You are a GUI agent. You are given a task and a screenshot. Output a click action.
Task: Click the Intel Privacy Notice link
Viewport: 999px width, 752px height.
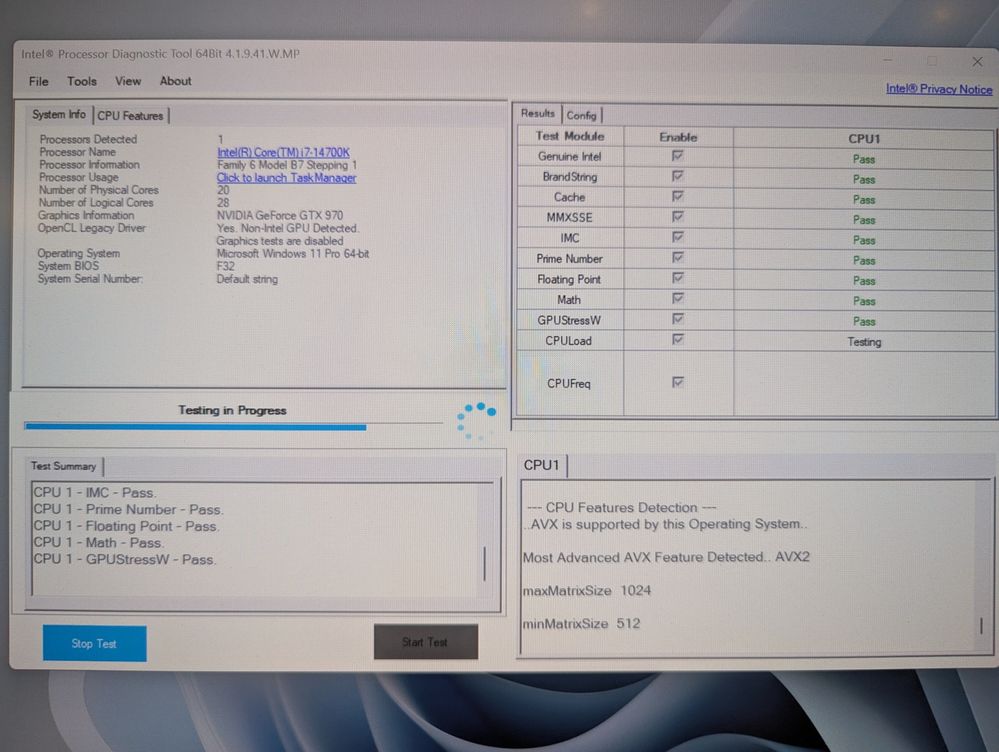coord(938,89)
